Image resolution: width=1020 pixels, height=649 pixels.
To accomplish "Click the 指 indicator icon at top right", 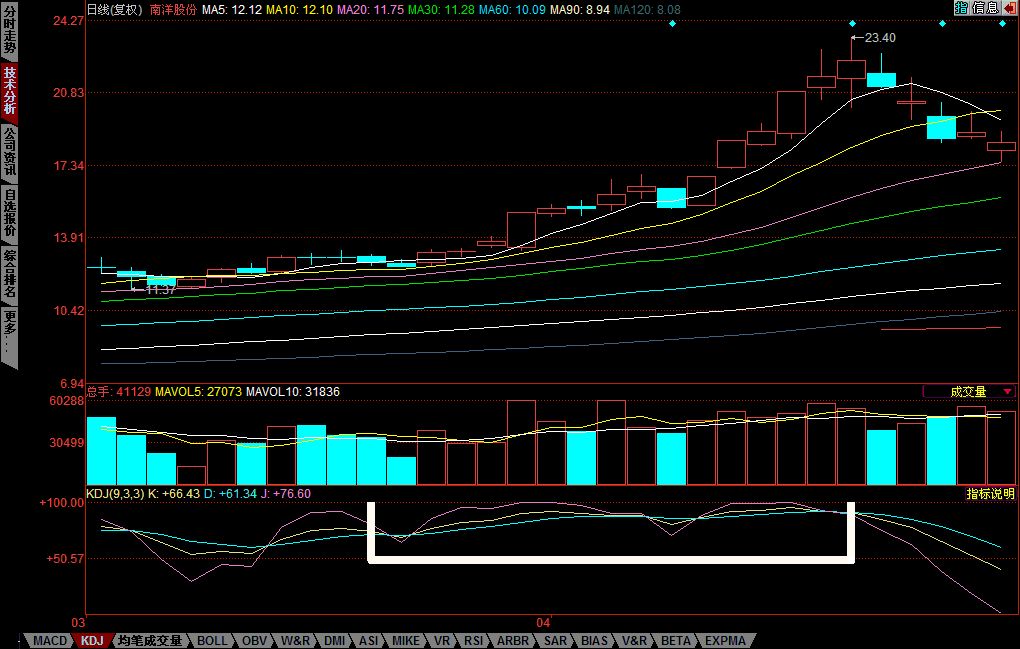I will point(961,8).
